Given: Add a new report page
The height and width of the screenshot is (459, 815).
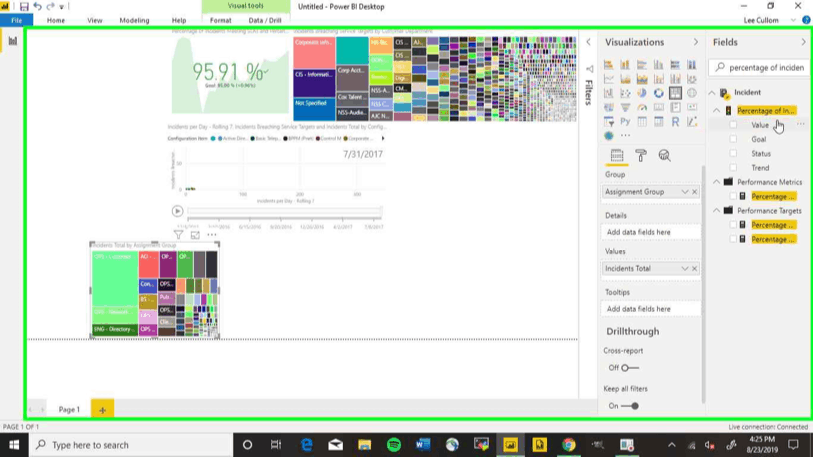Looking at the screenshot, I should pyautogui.click(x=102, y=410).
